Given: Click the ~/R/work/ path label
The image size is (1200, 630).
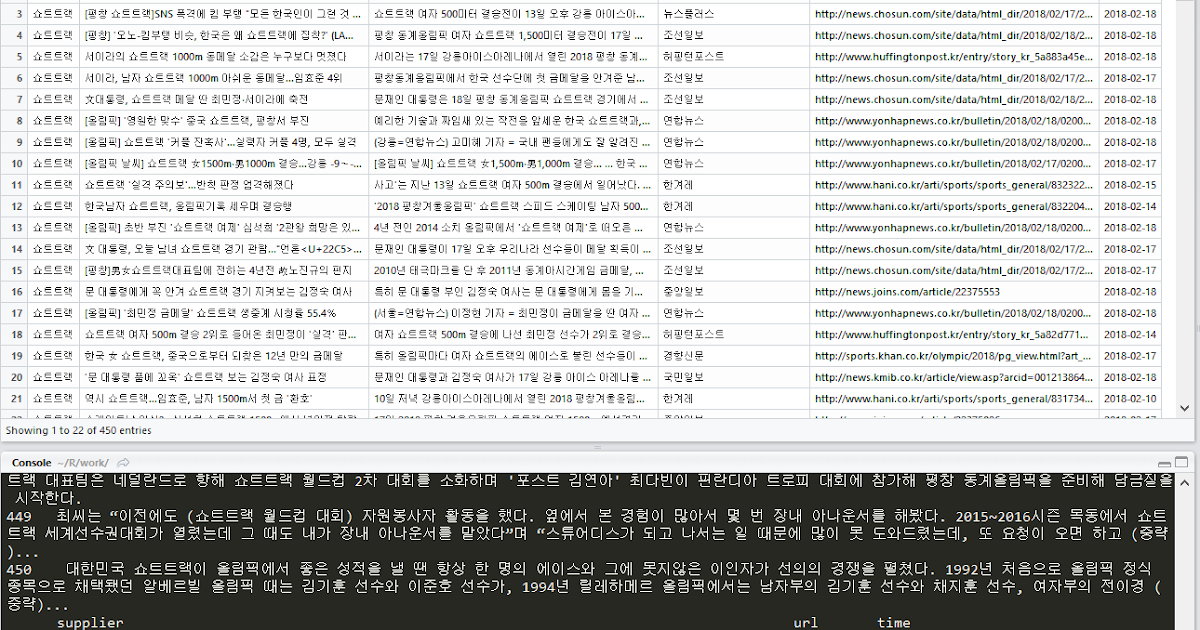Looking at the screenshot, I should pos(83,462).
